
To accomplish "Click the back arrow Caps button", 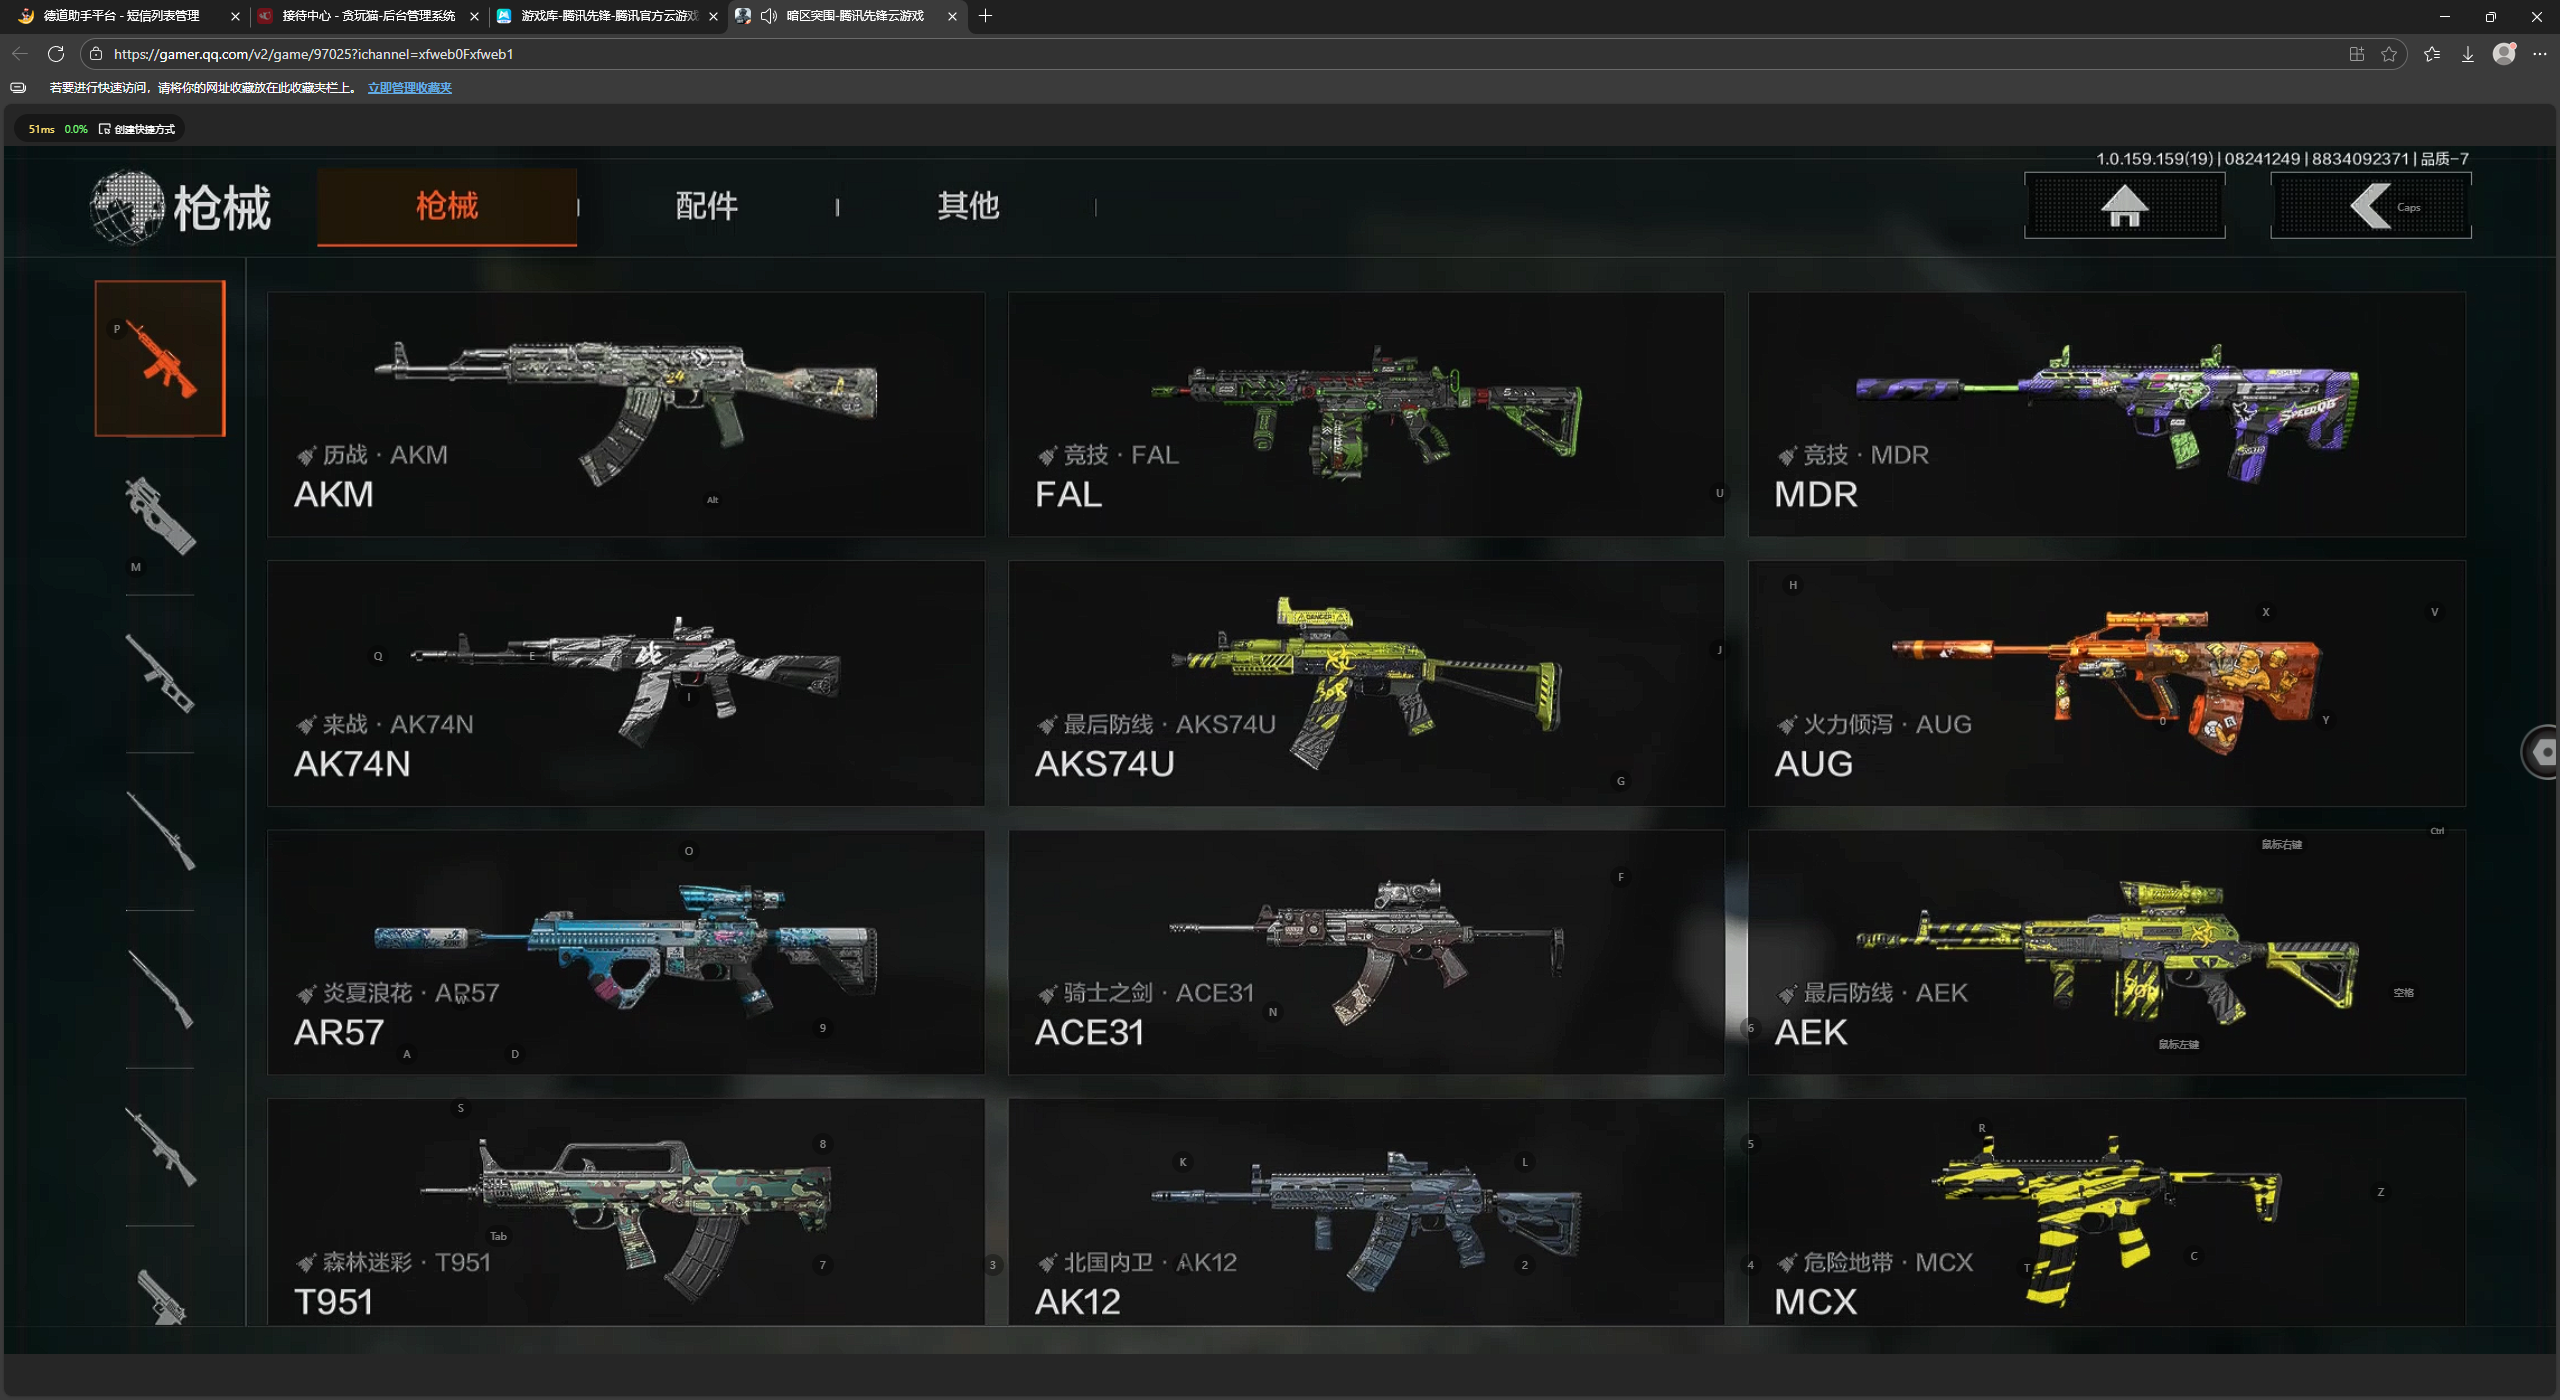I will coord(2370,206).
